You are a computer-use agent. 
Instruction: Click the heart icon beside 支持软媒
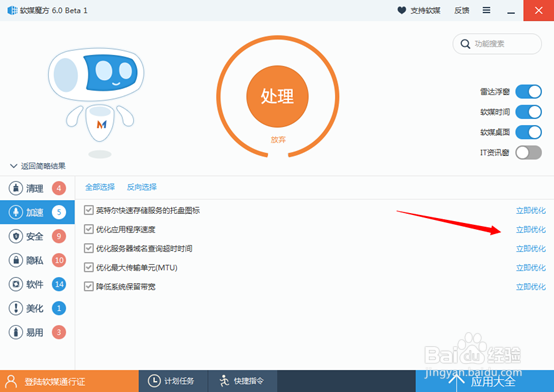401,10
